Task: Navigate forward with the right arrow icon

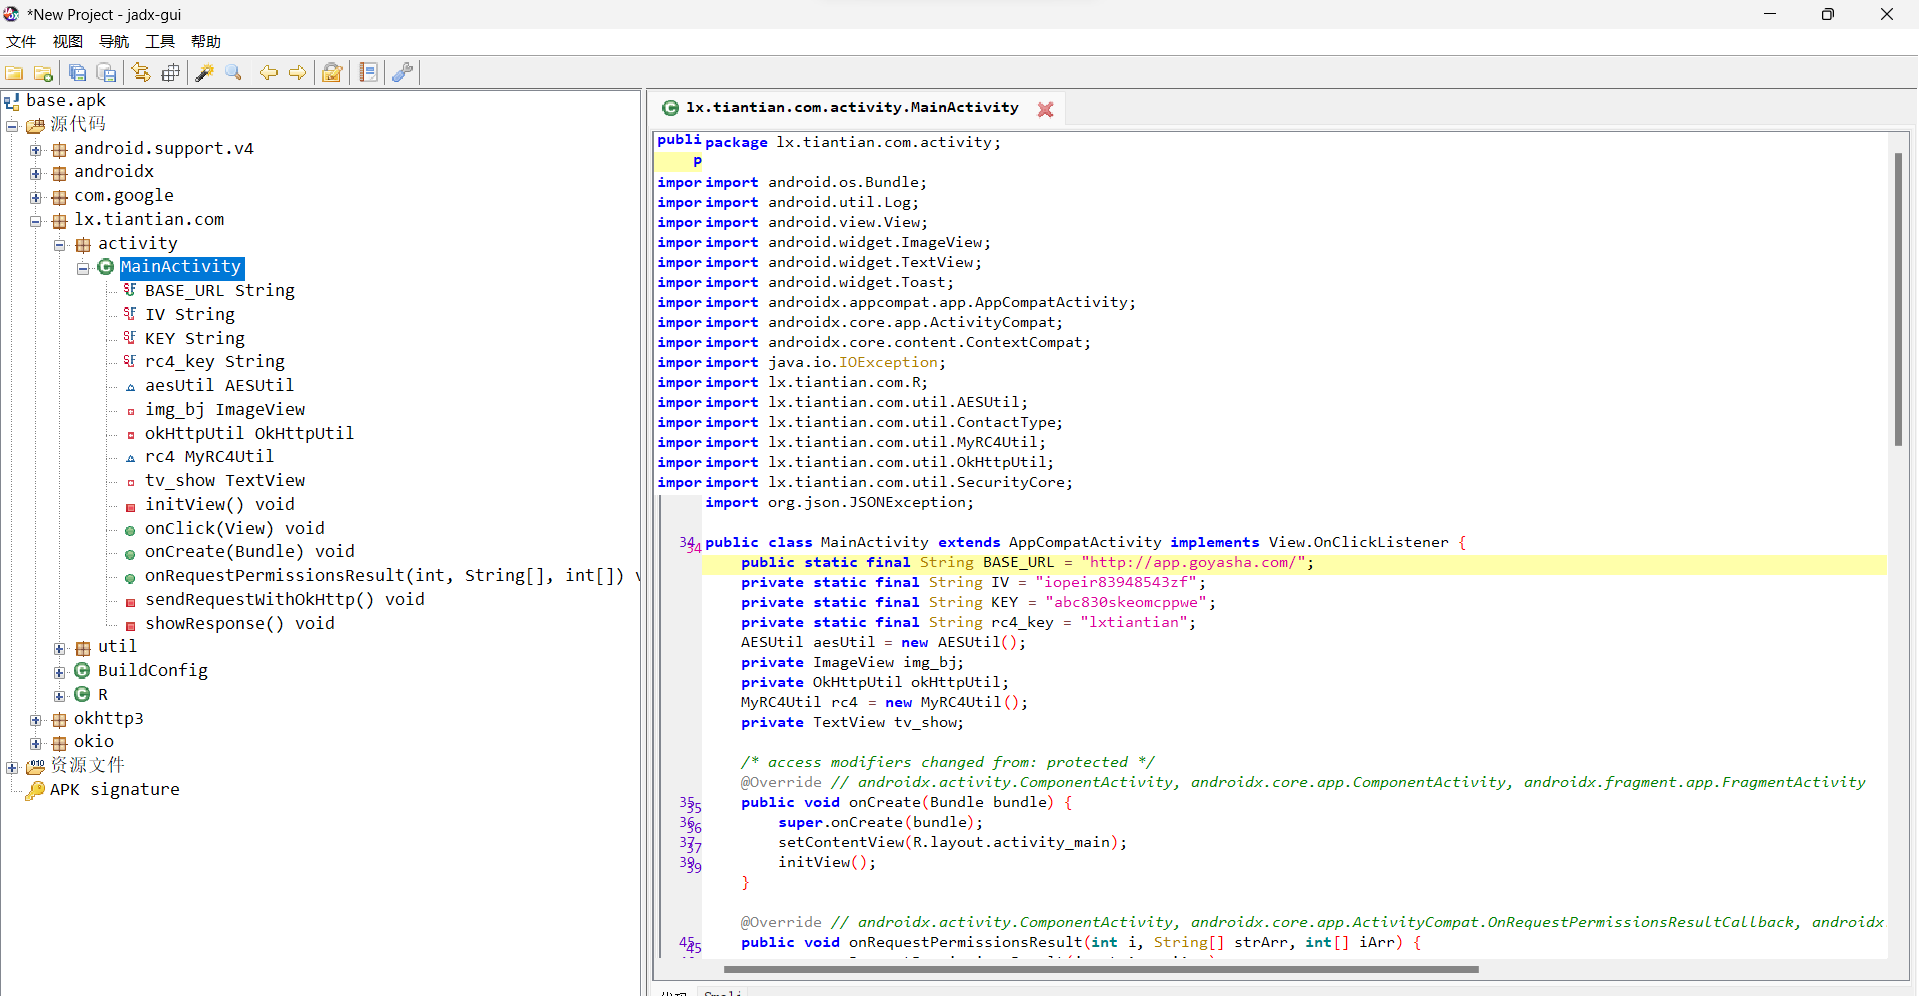Action: tap(298, 73)
